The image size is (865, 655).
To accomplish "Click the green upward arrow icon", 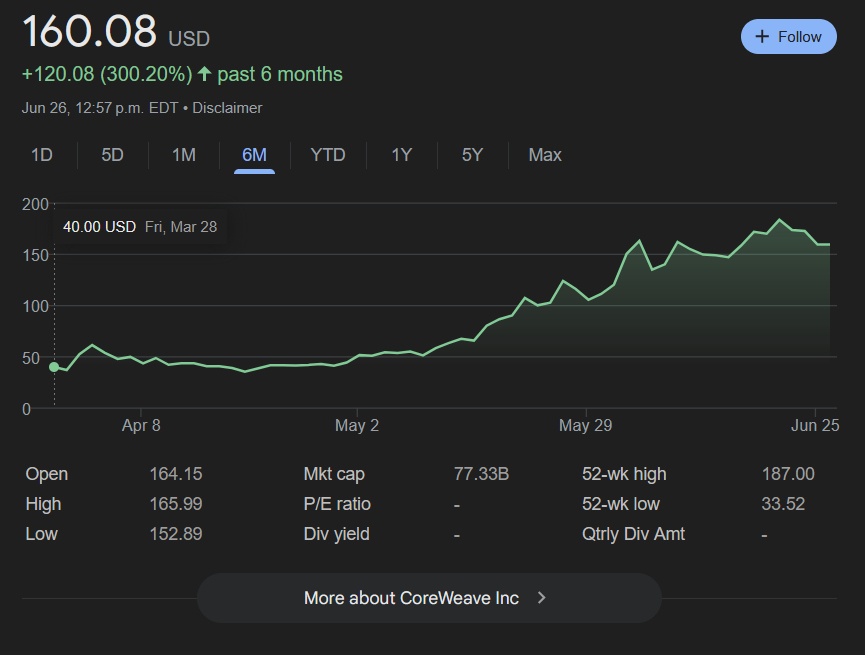I will pyautogui.click(x=205, y=74).
